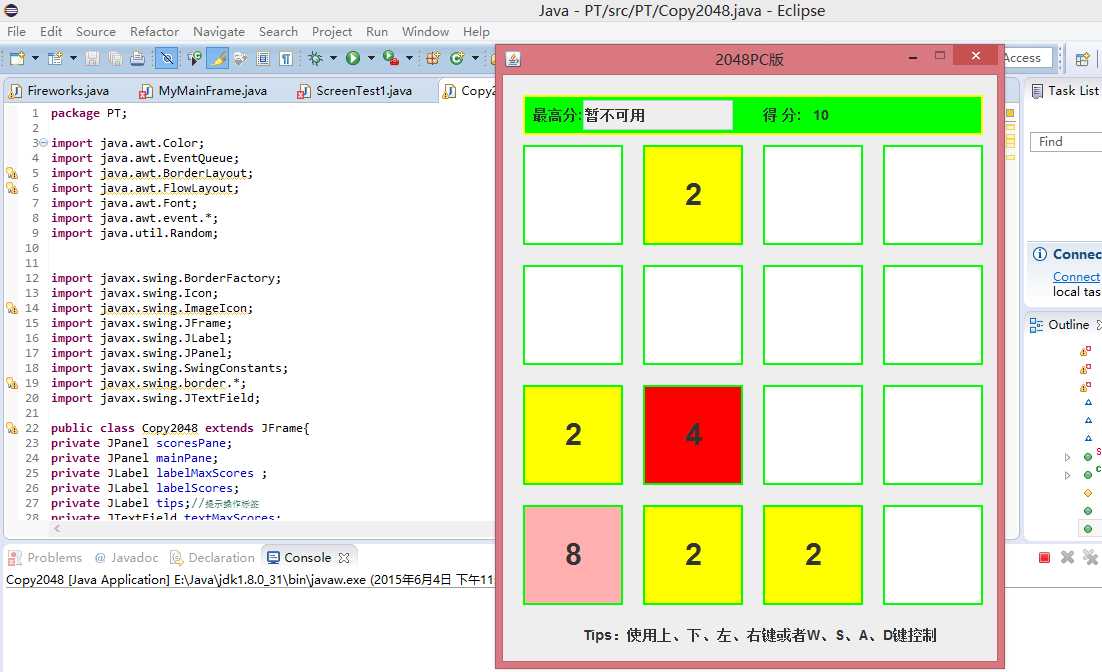
Task: Click warning marker on line 22
Action: (x=11, y=428)
